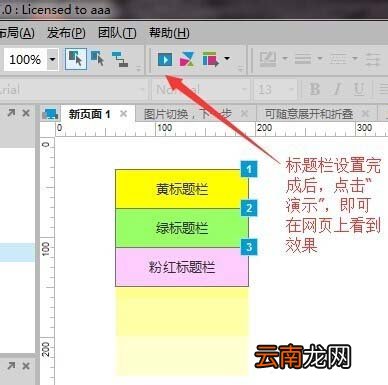Click the Publish generate icon

click(x=211, y=59)
